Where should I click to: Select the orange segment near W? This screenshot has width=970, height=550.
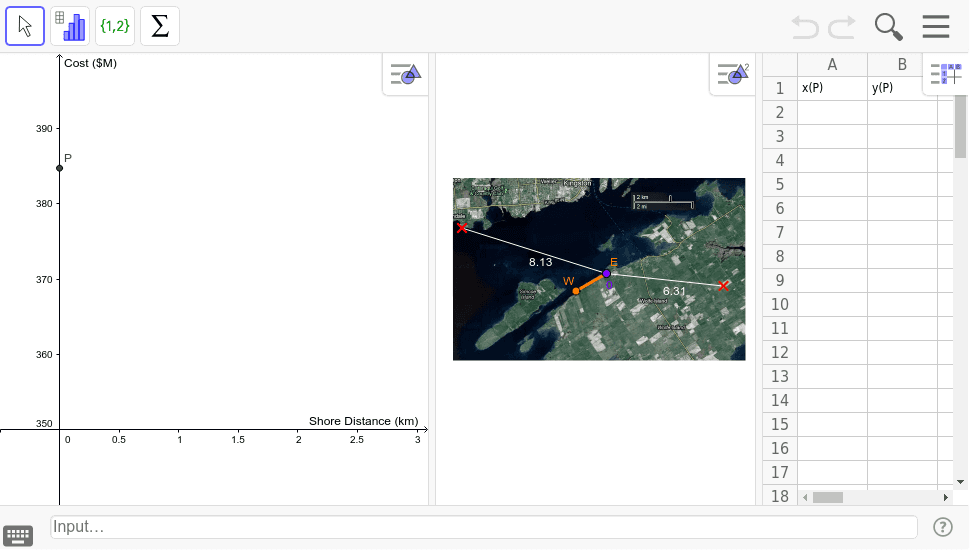click(x=591, y=282)
